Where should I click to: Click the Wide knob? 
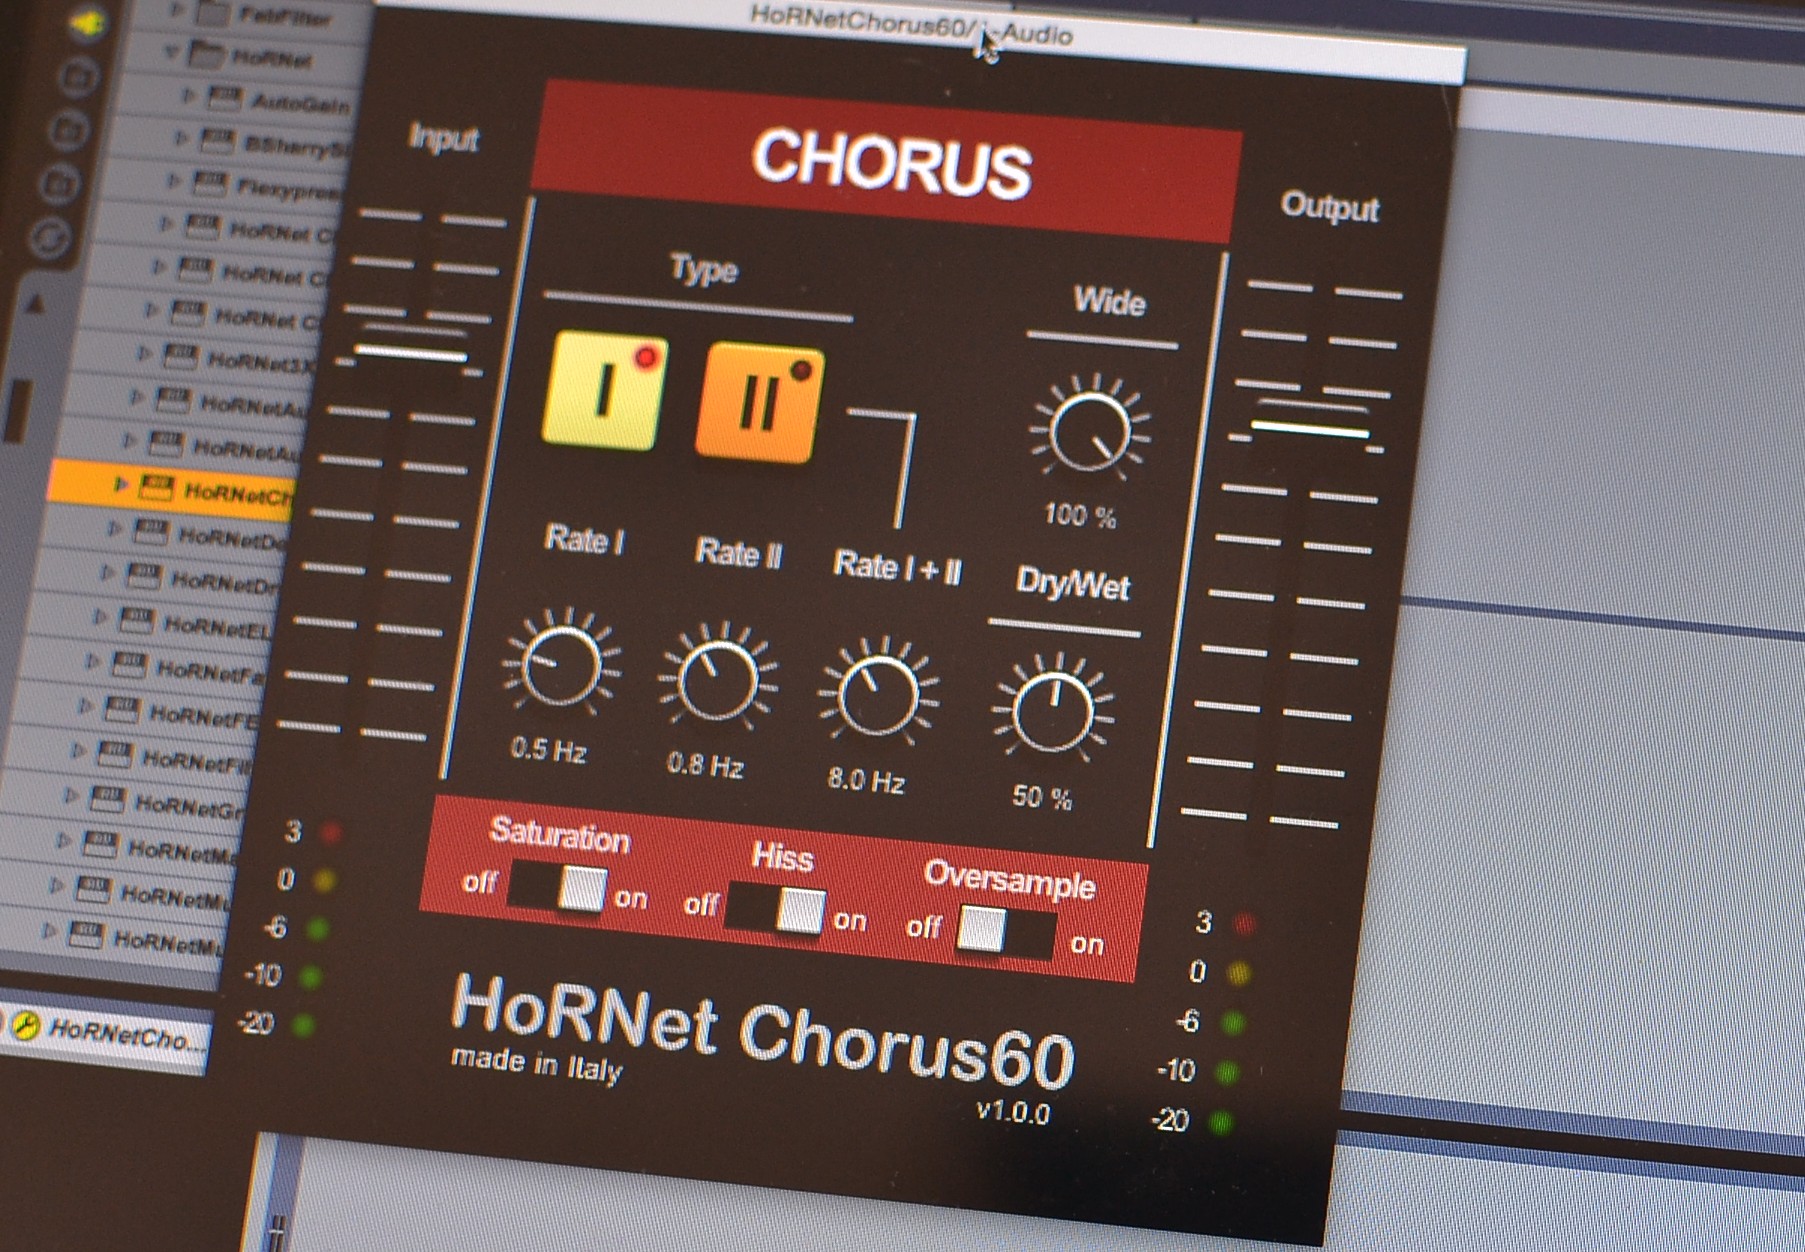pyautogui.click(x=1090, y=431)
